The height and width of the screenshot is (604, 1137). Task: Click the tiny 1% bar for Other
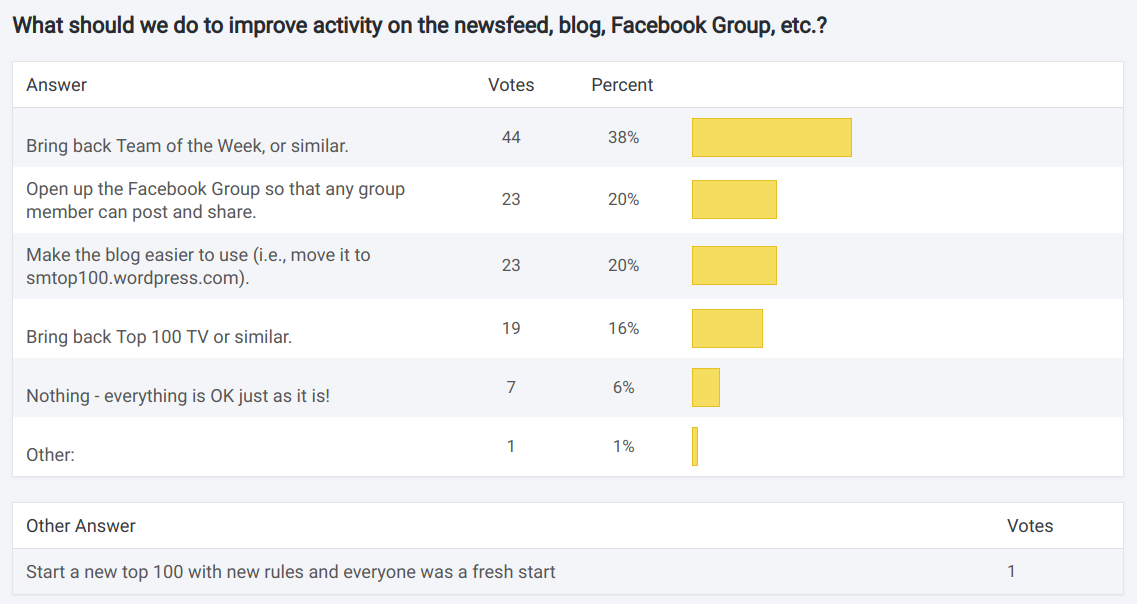[x=695, y=447]
